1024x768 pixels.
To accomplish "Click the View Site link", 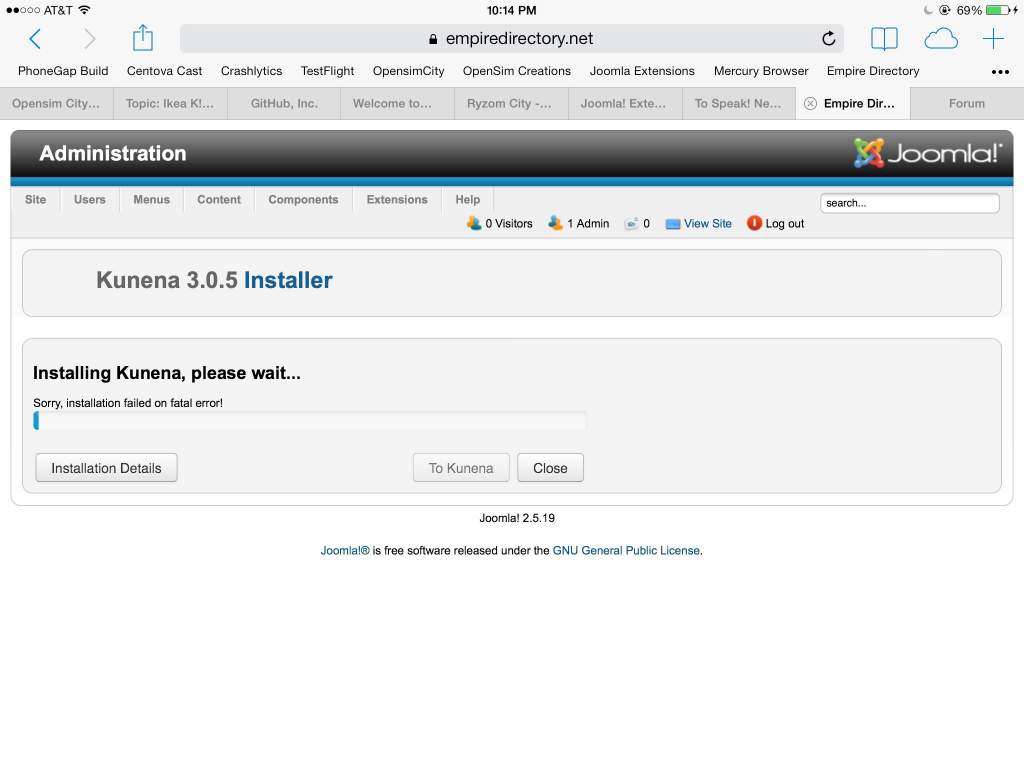I will pos(707,223).
